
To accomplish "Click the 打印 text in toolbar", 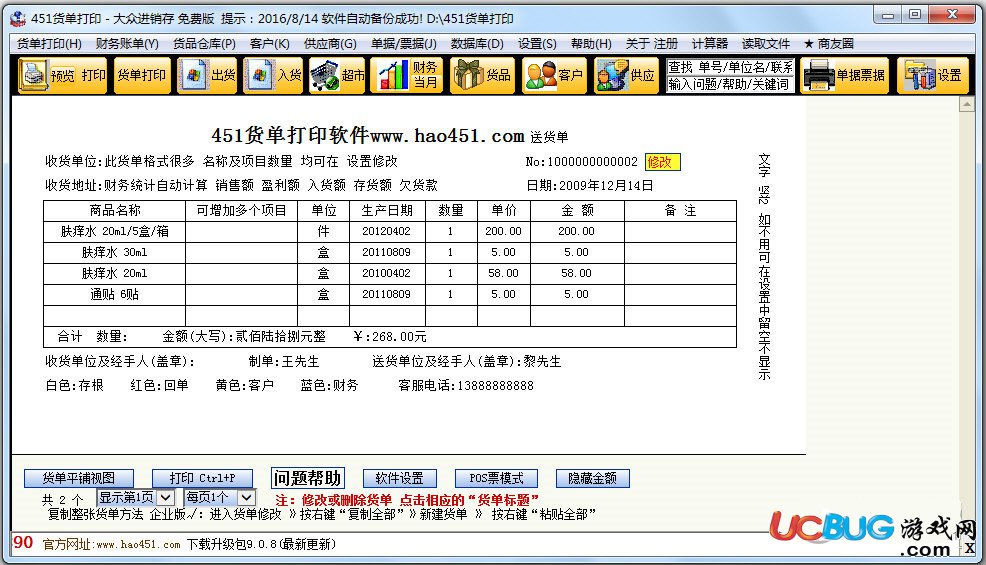I will (x=94, y=75).
